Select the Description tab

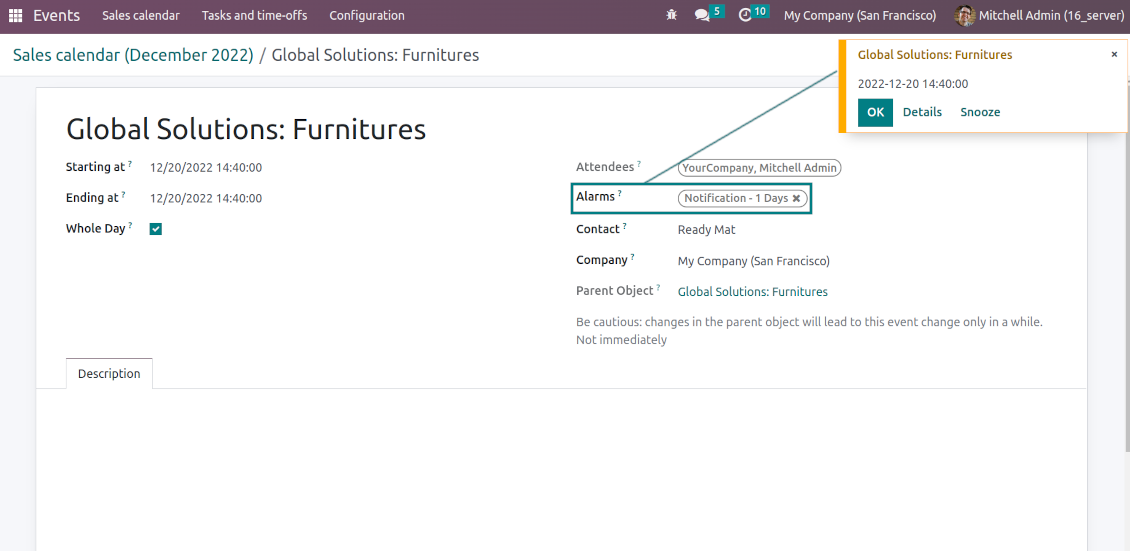[109, 374]
